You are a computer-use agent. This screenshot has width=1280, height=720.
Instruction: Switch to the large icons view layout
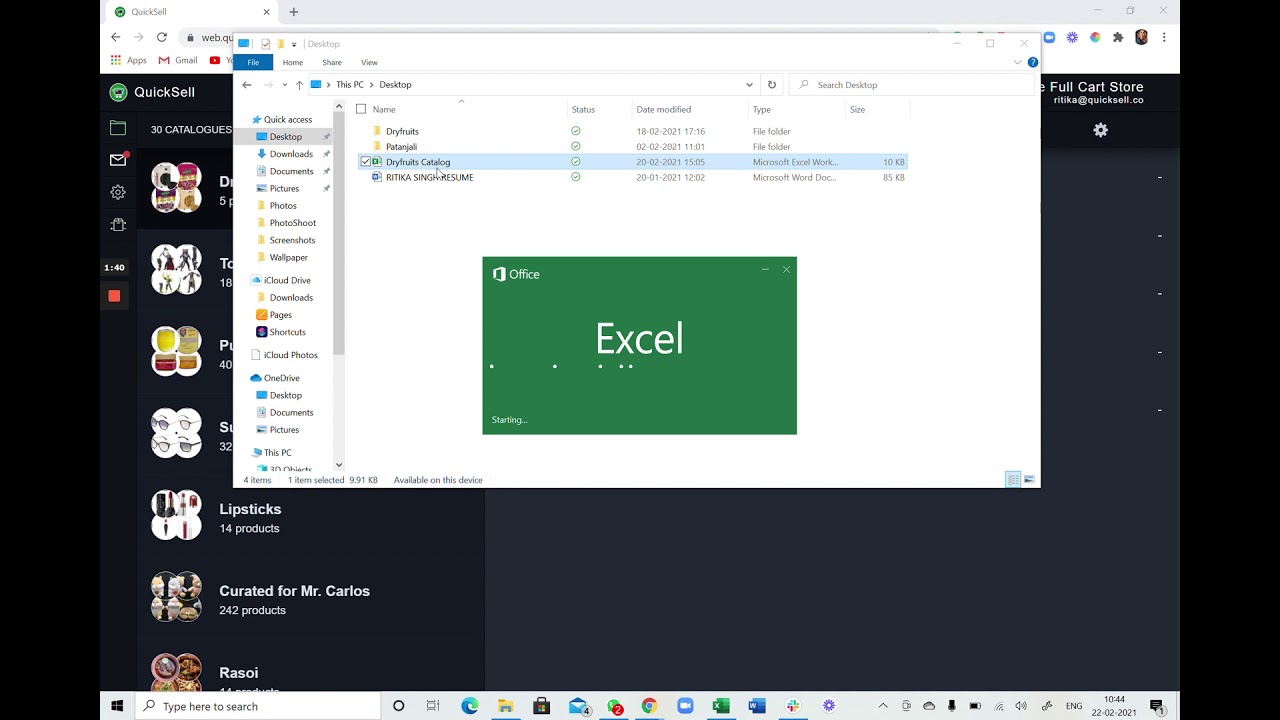[1029, 480]
